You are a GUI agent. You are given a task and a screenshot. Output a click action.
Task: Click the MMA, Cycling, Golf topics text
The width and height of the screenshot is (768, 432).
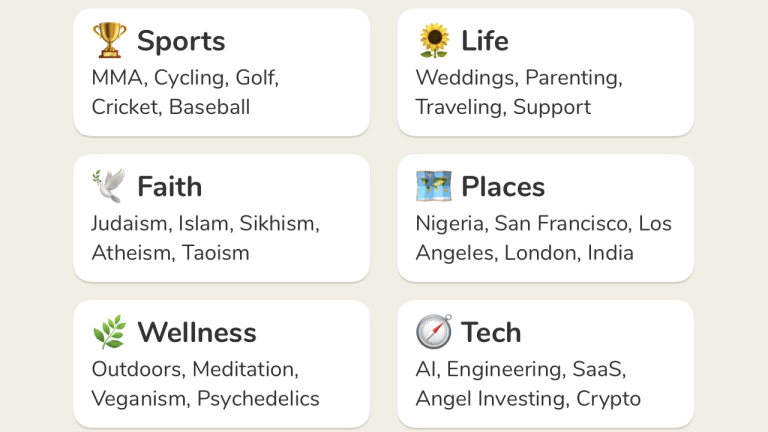click(x=185, y=77)
